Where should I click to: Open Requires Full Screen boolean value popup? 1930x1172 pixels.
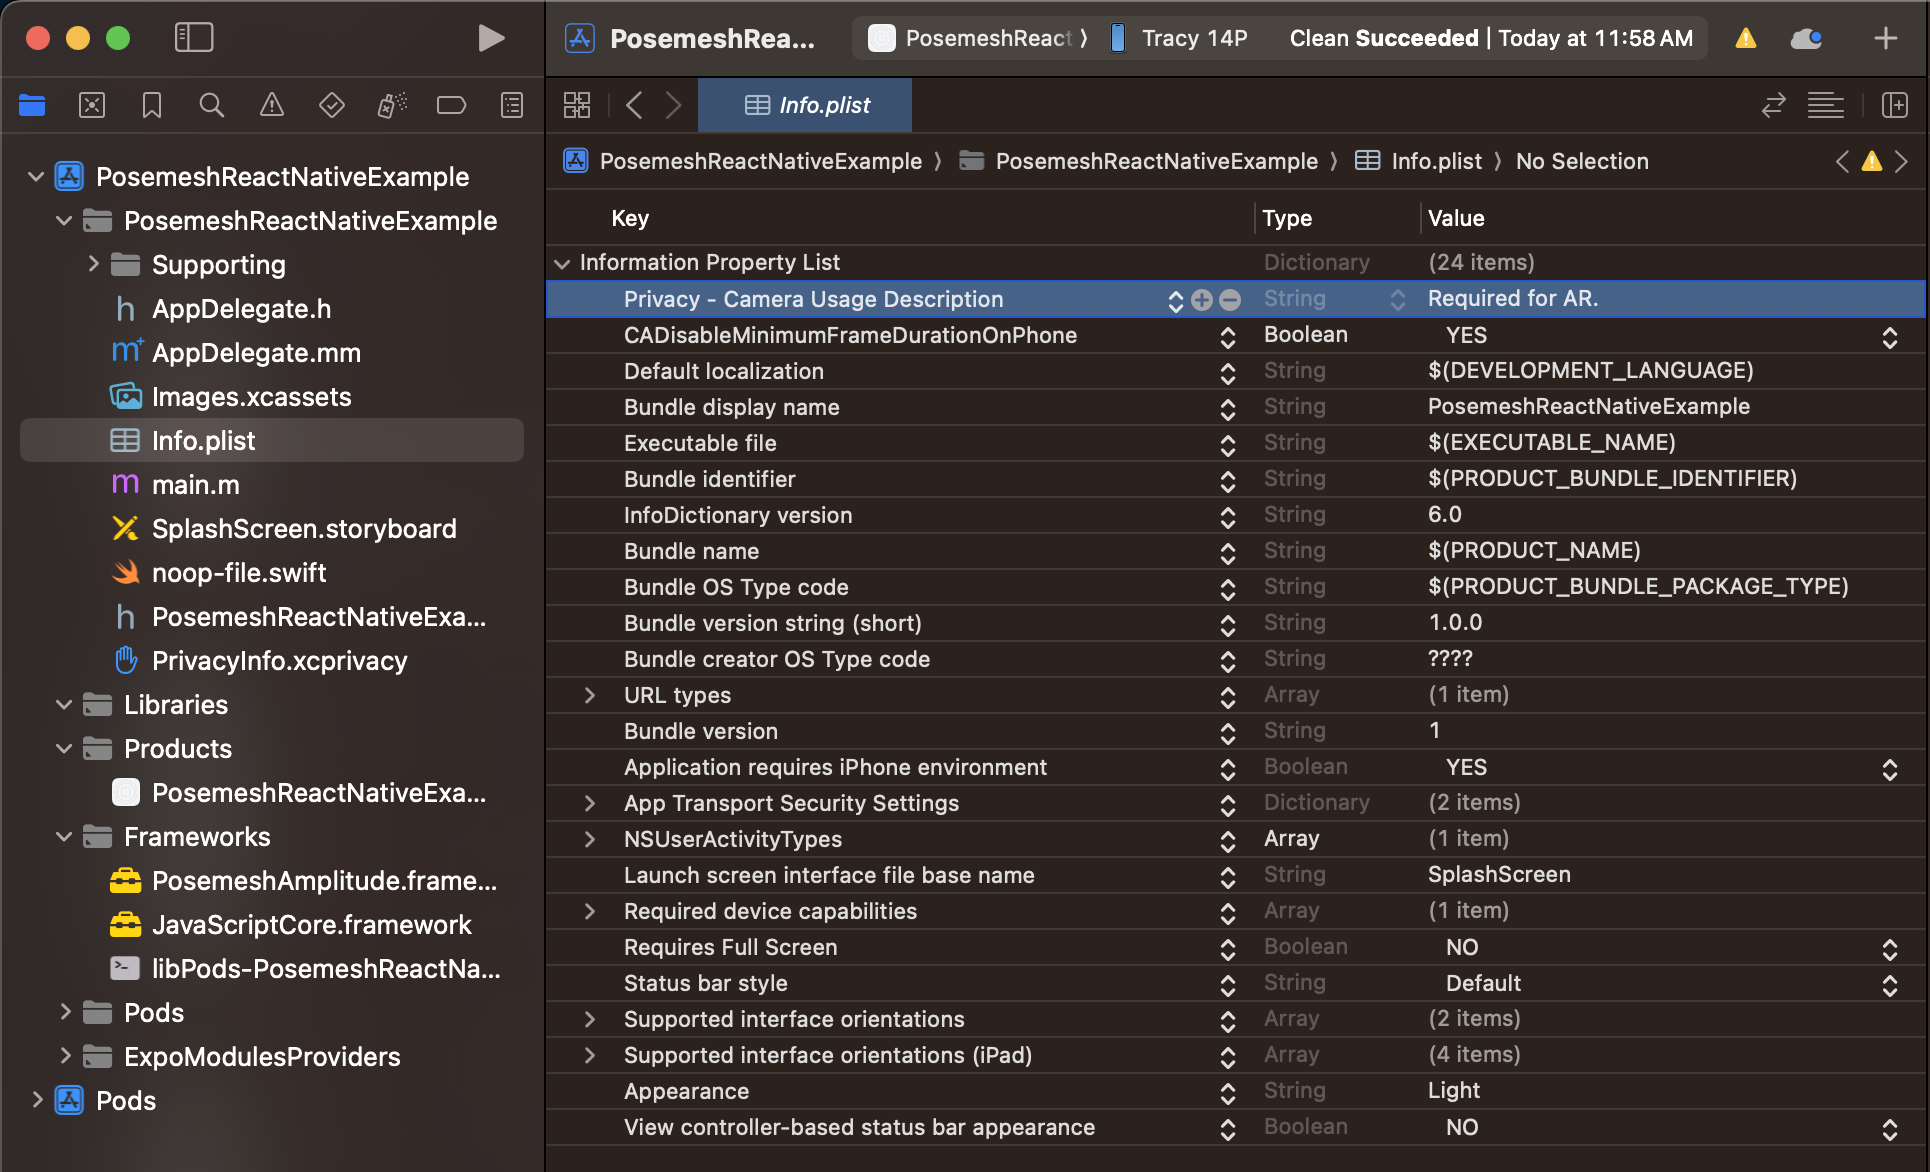click(1889, 948)
